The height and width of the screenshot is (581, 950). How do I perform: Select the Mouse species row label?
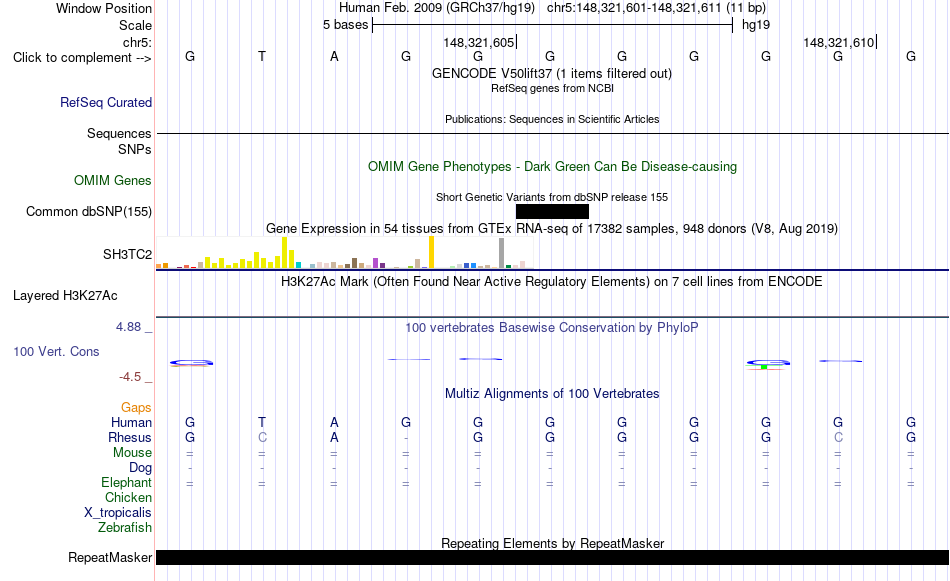coord(132,453)
